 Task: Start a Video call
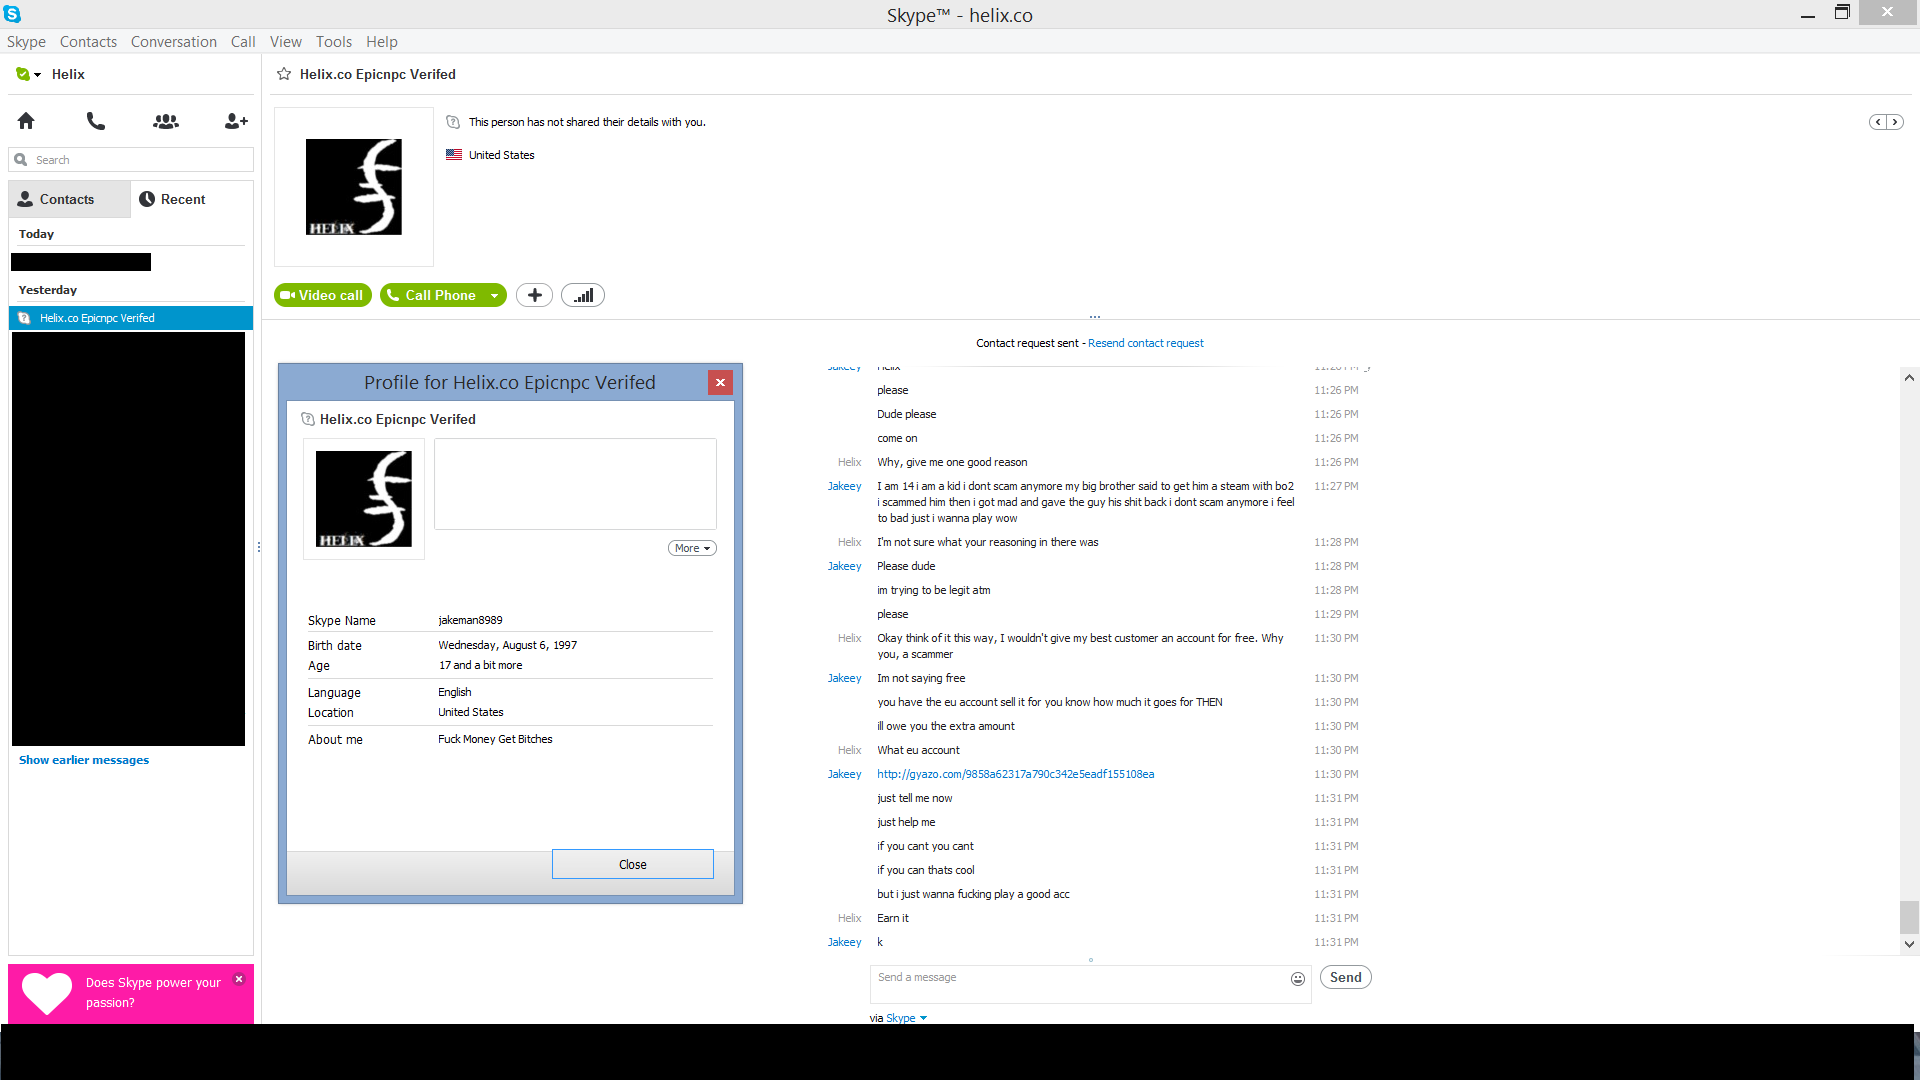pos(323,295)
